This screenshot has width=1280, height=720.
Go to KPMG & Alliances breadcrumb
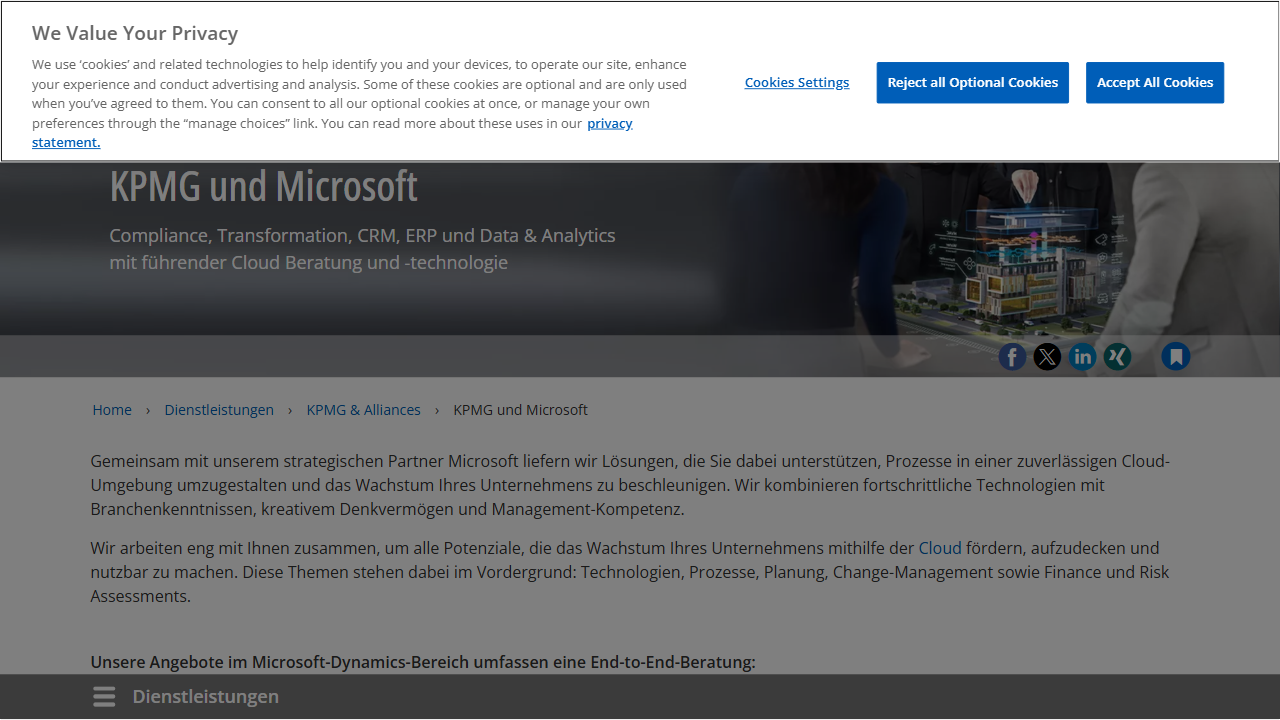coord(364,410)
